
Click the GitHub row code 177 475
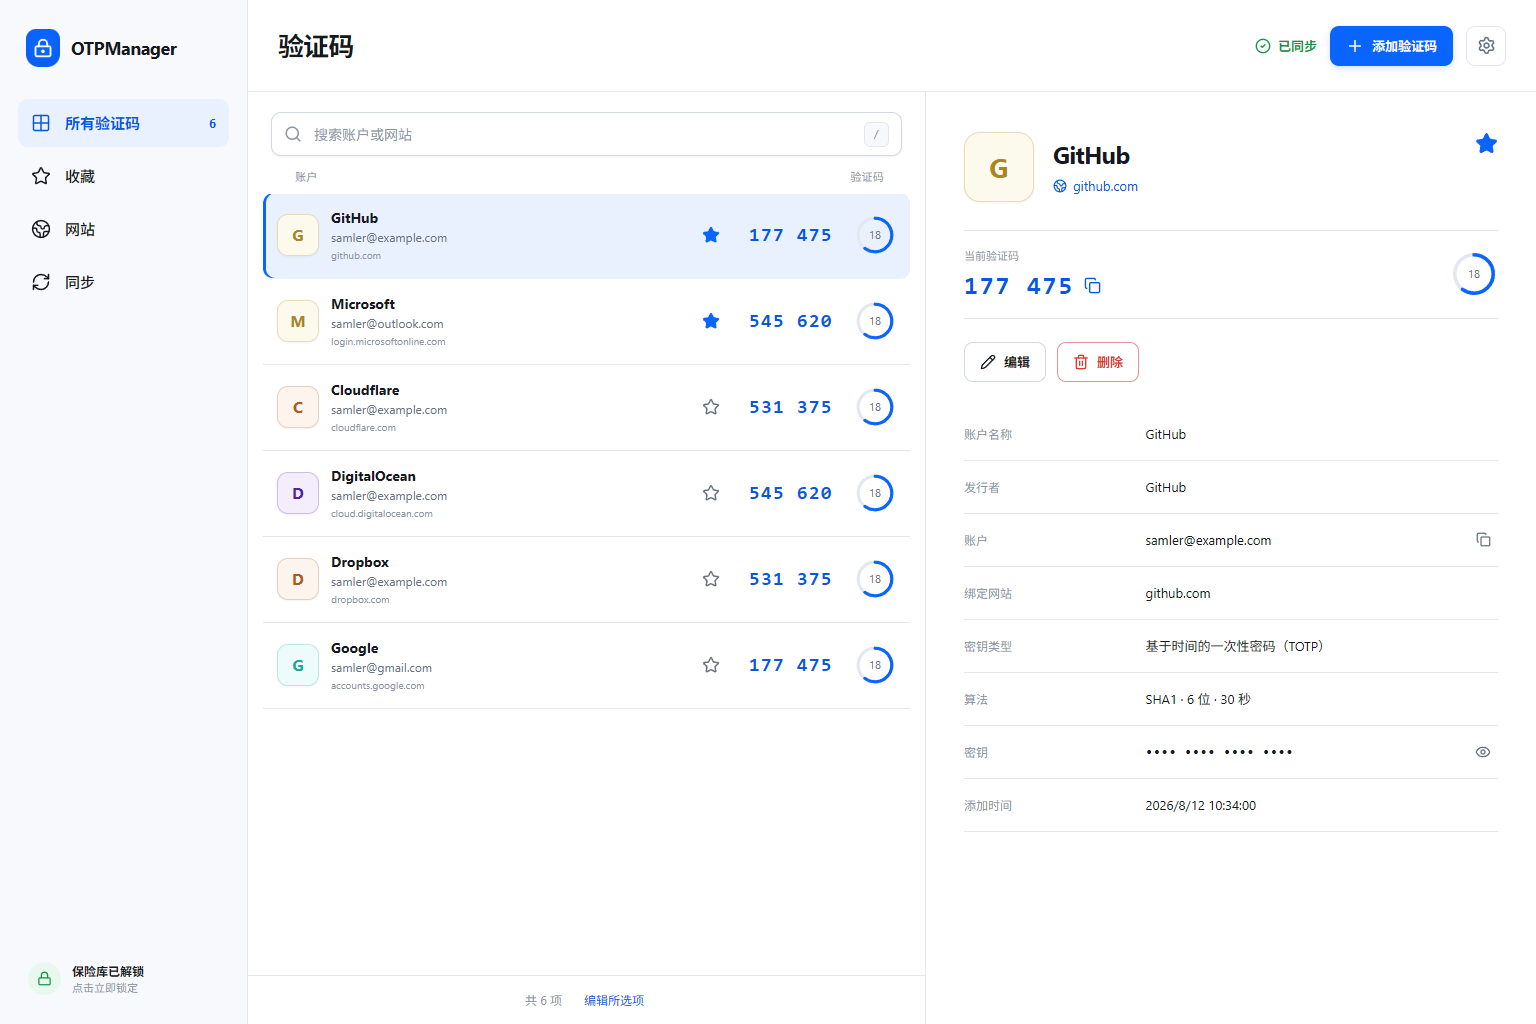coord(790,235)
